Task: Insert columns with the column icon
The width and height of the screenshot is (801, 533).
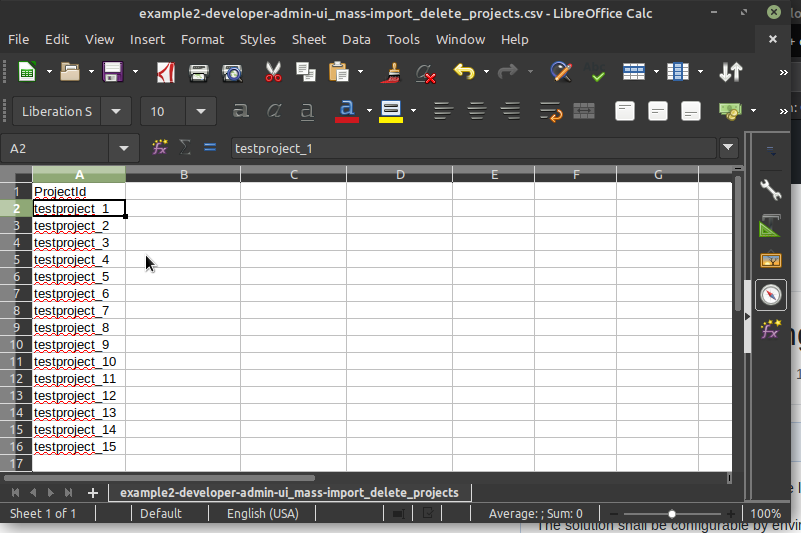Action: [678, 72]
